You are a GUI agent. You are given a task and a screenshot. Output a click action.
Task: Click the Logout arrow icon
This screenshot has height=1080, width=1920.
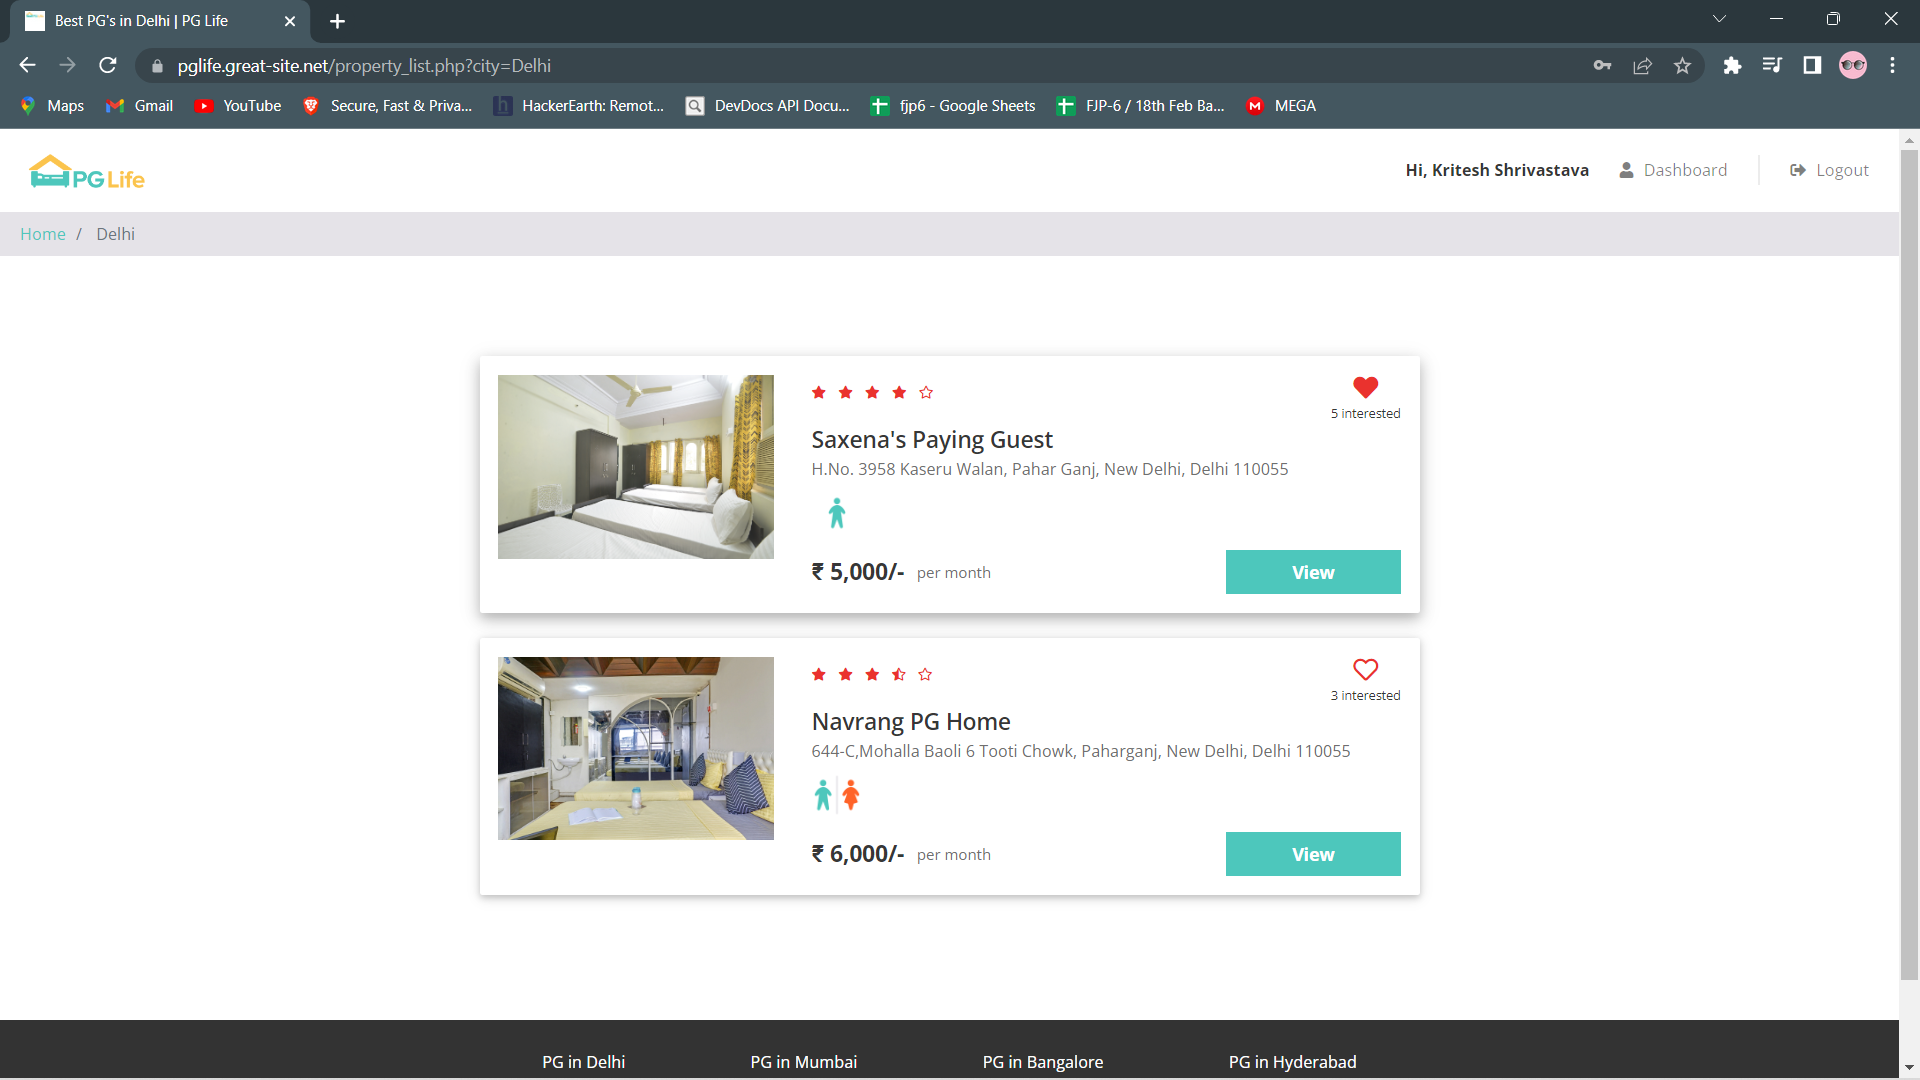(1798, 169)
